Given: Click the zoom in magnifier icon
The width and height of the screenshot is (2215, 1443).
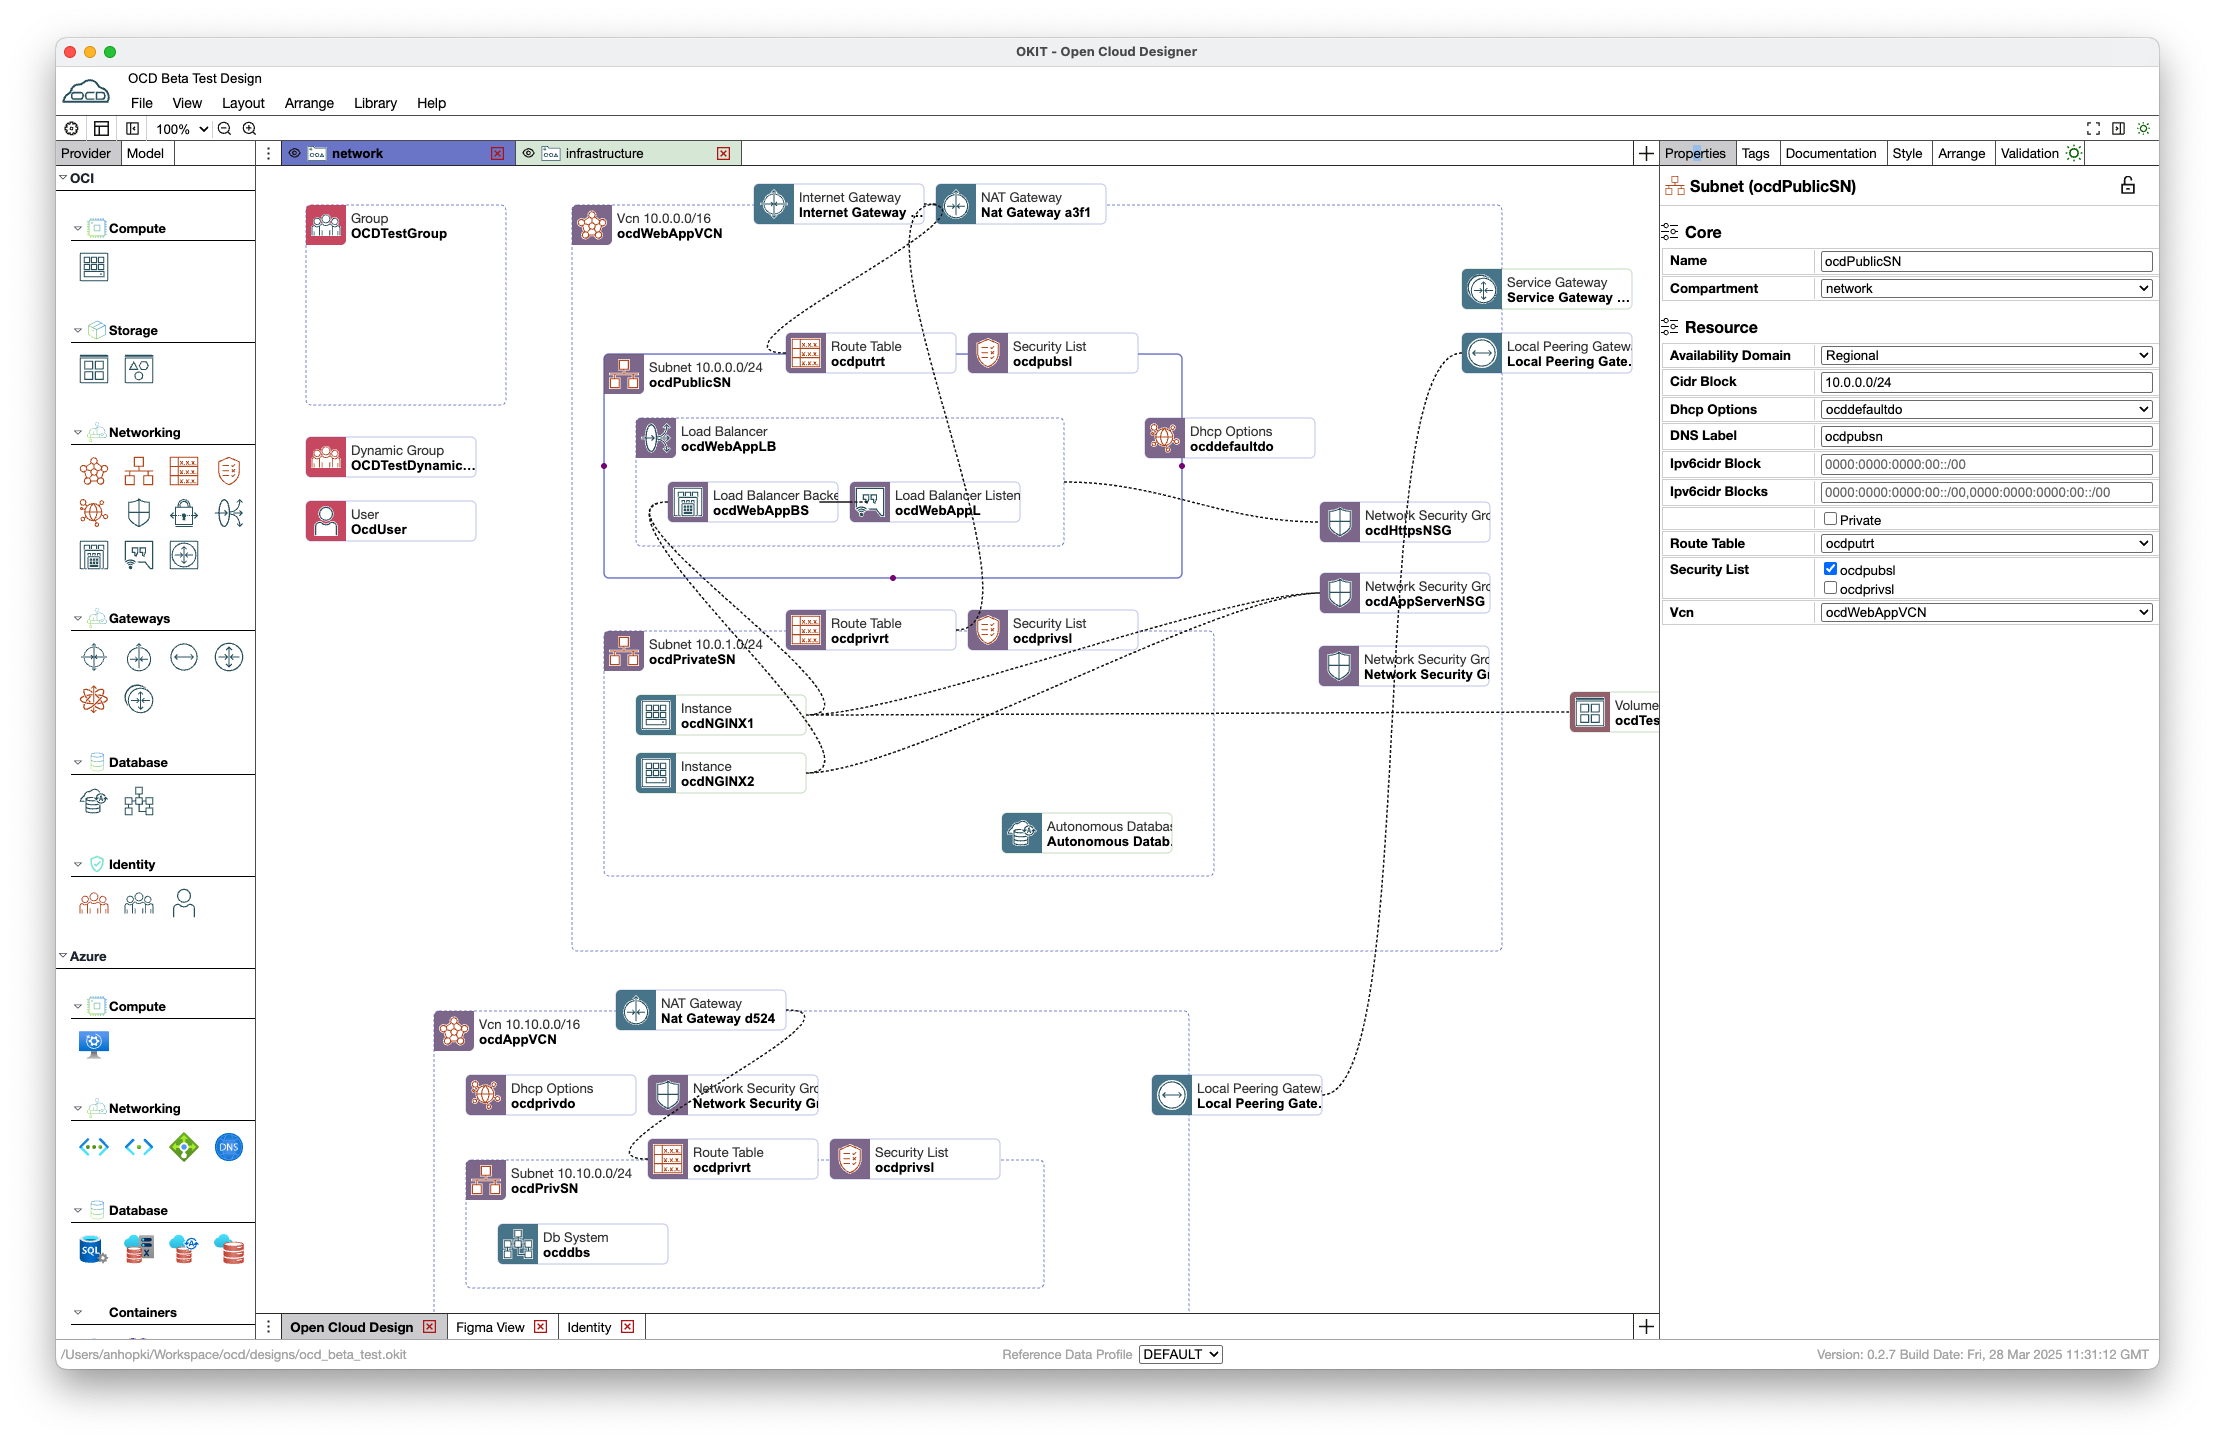Looking at the screenshot, I should (x=250, y=129).
